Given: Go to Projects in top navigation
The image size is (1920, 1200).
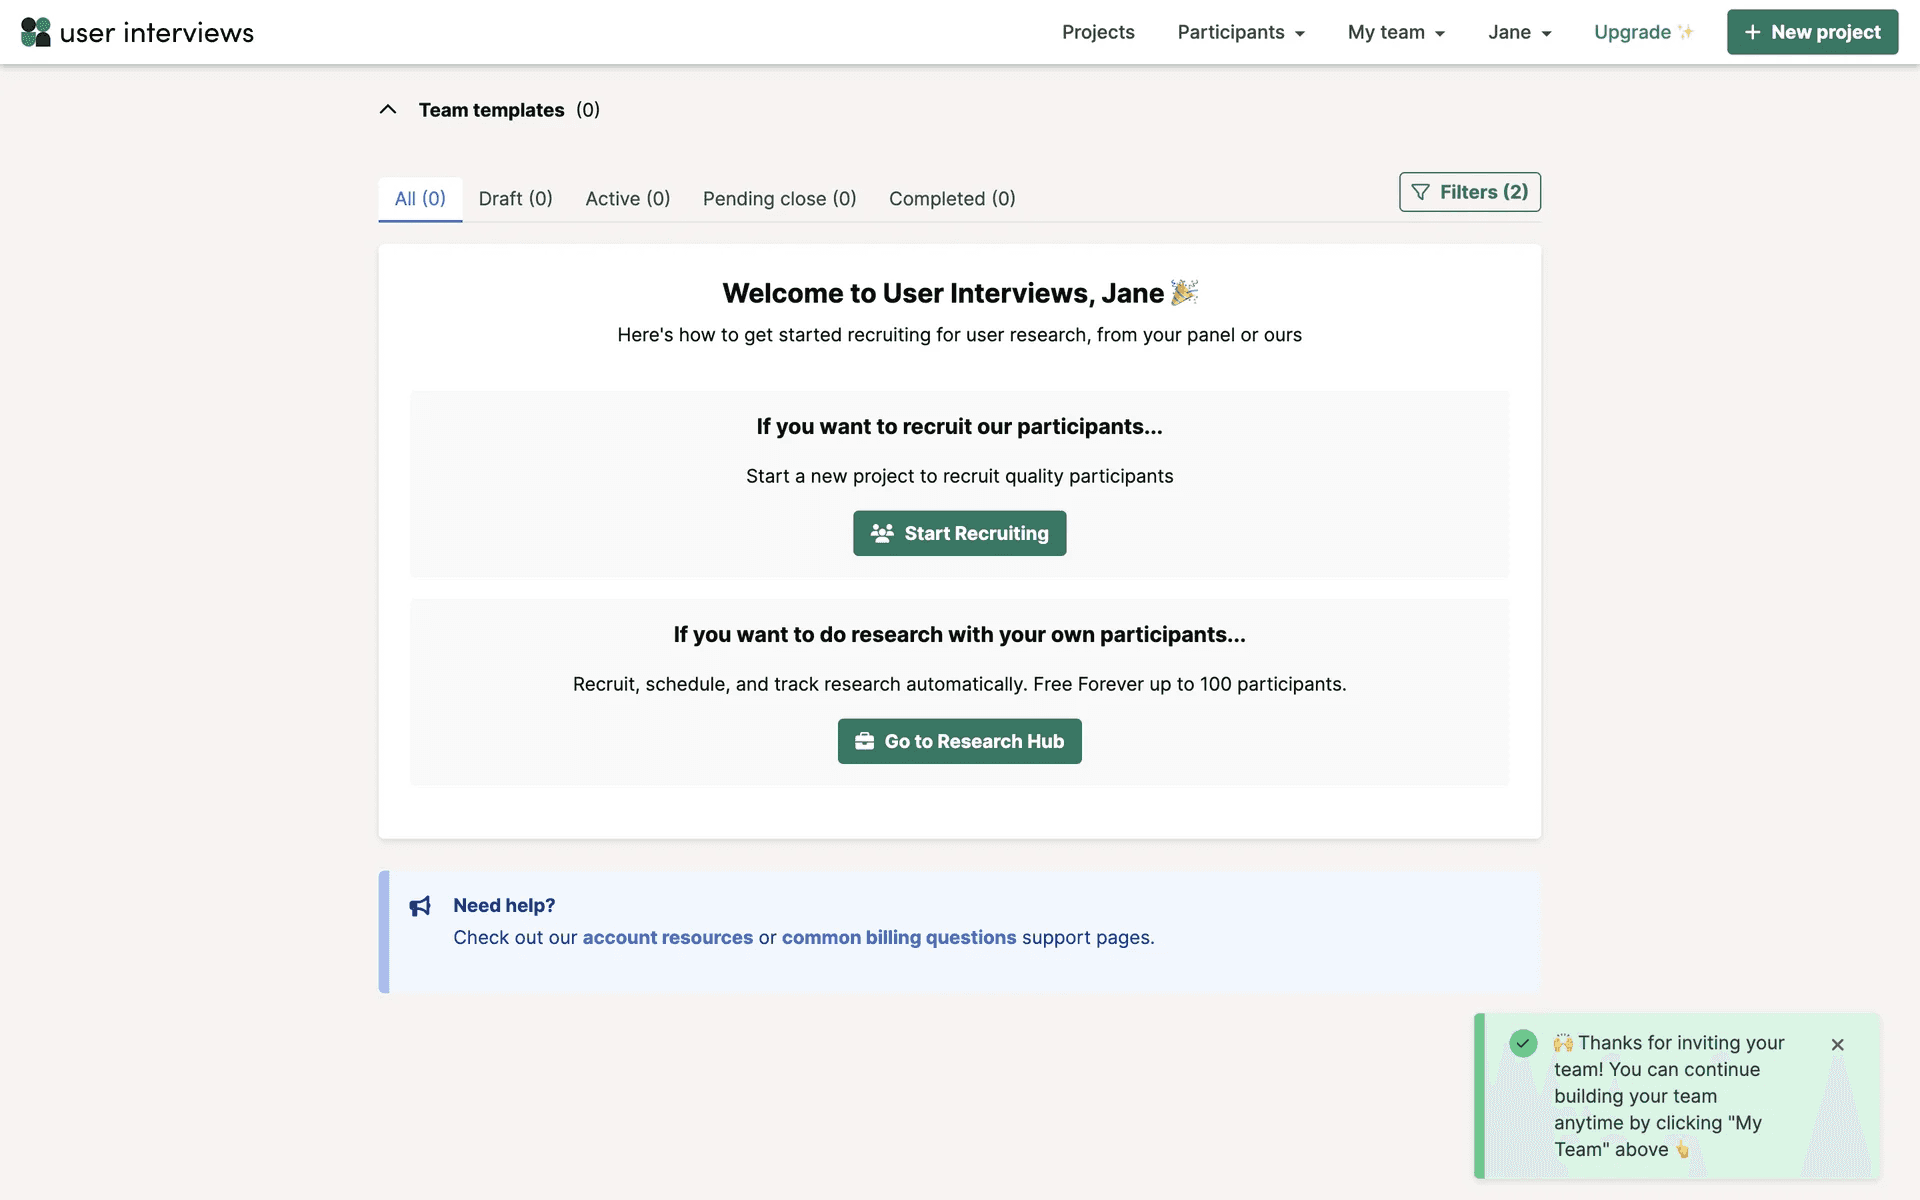Looking at the screenshot, I should [1098, 32].
